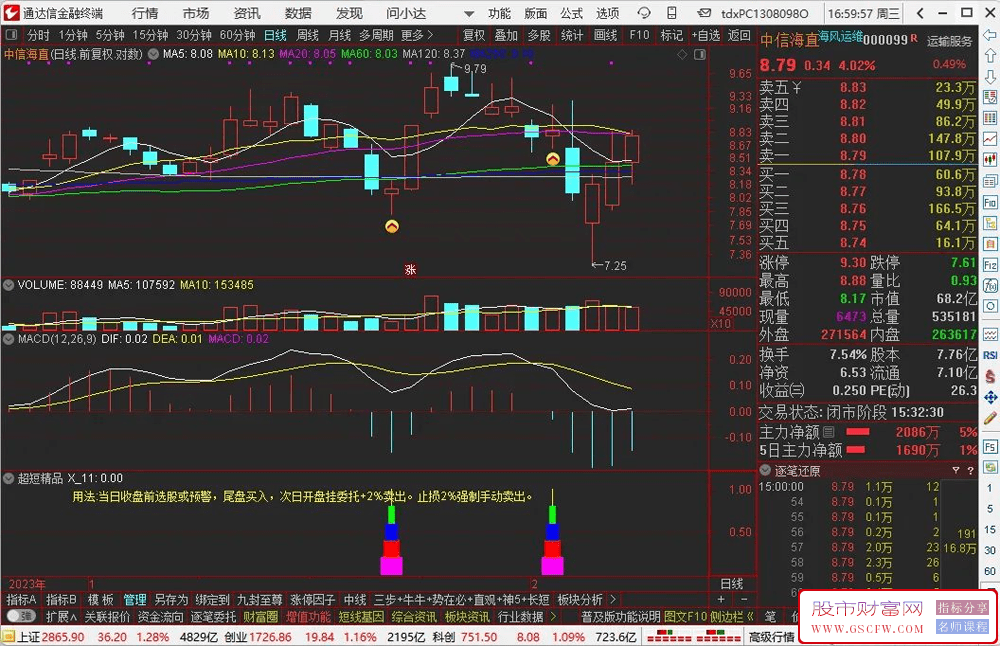This screenshot has width=1000, height=646.
Task: Expand 更多 period options
Action: point(418,35)
